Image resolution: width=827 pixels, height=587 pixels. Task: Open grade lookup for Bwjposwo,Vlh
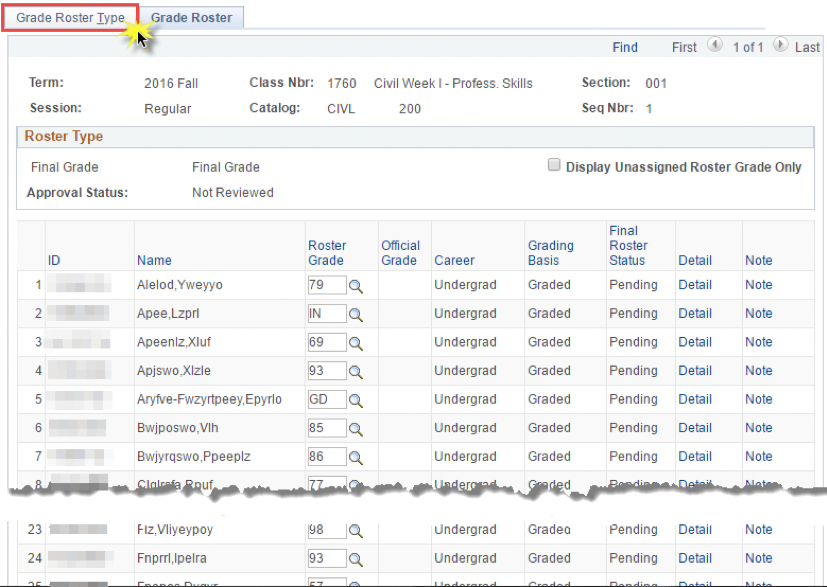point(355,428)
